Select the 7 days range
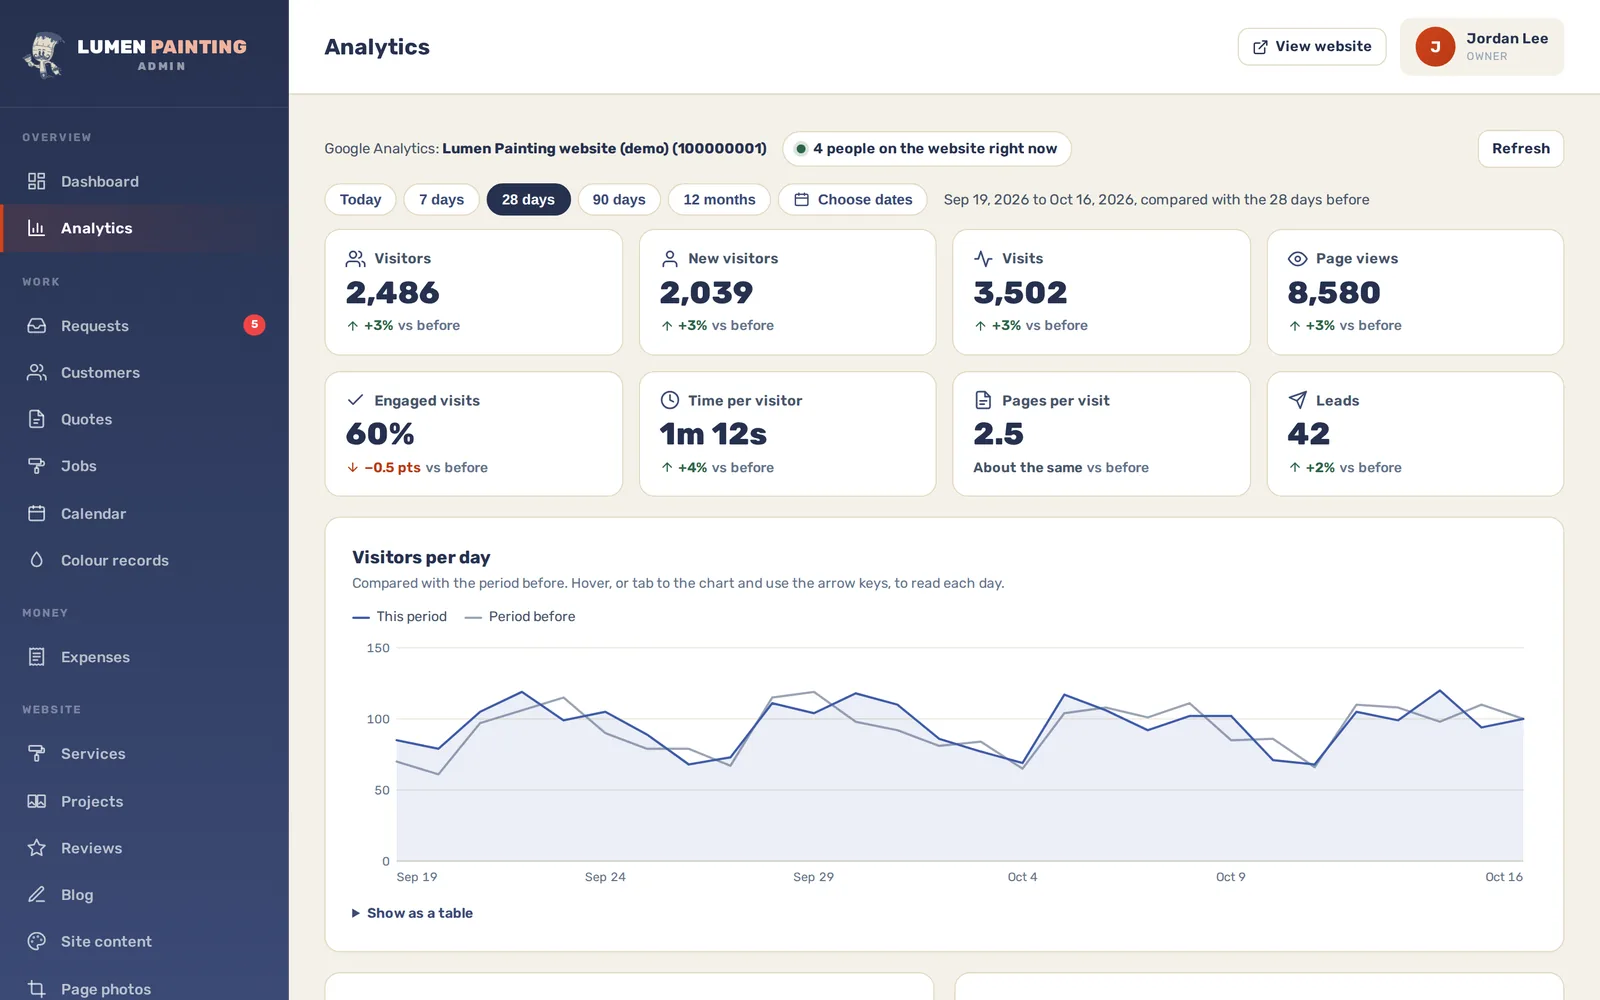Viewport: 1600px width, 1000px height. point(441,199)
